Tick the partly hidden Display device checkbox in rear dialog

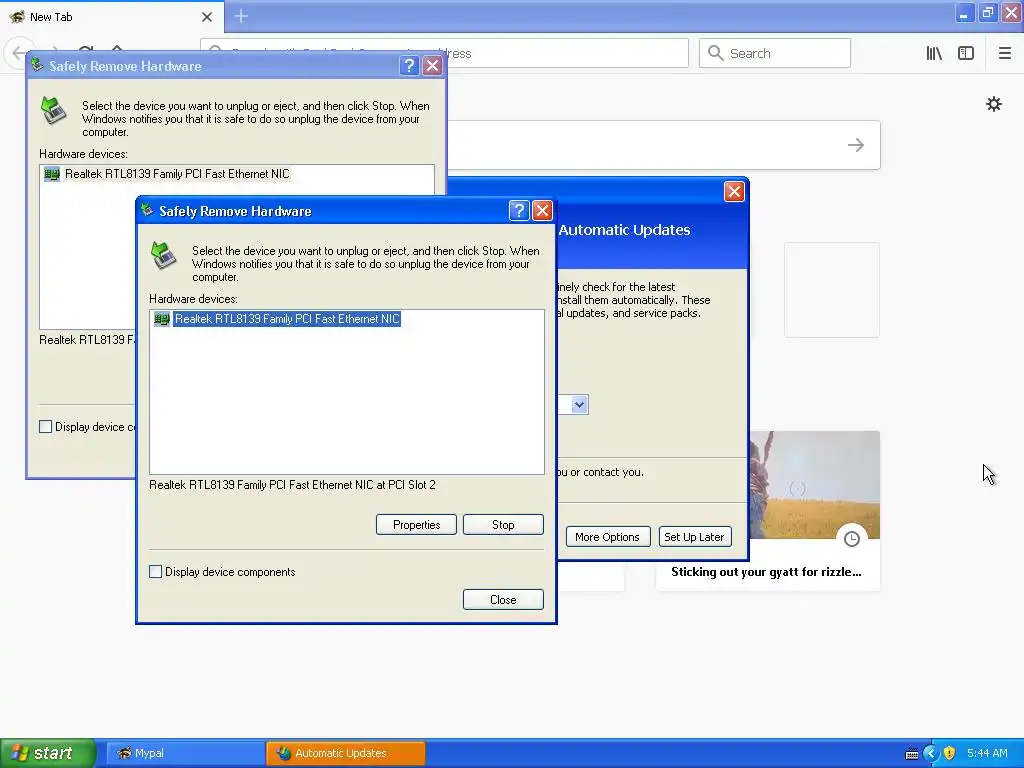45,426
